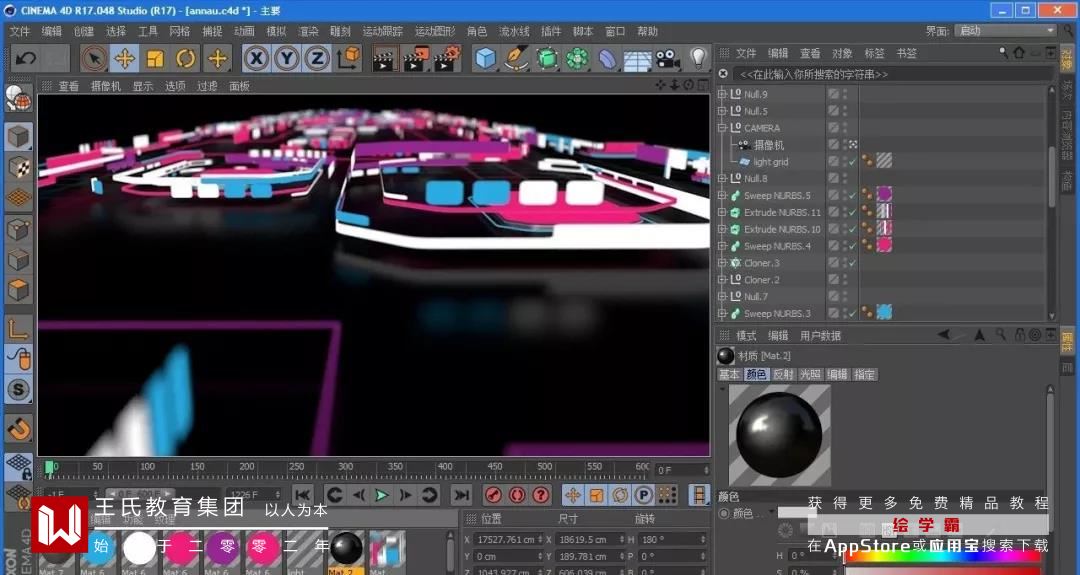1080x575 pixels.
Task: Toggle the Z axis lock
Action: pos(317,59)
